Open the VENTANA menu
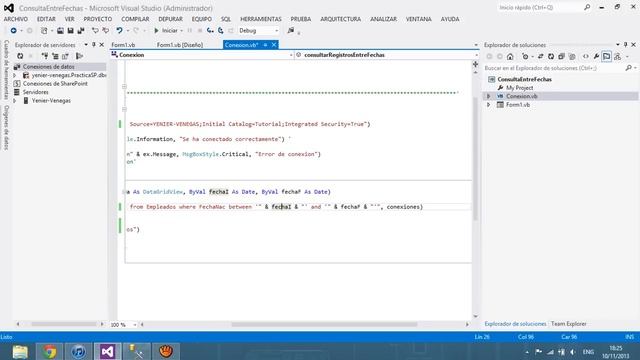This screenshot has height=360, width=640. 418,19
